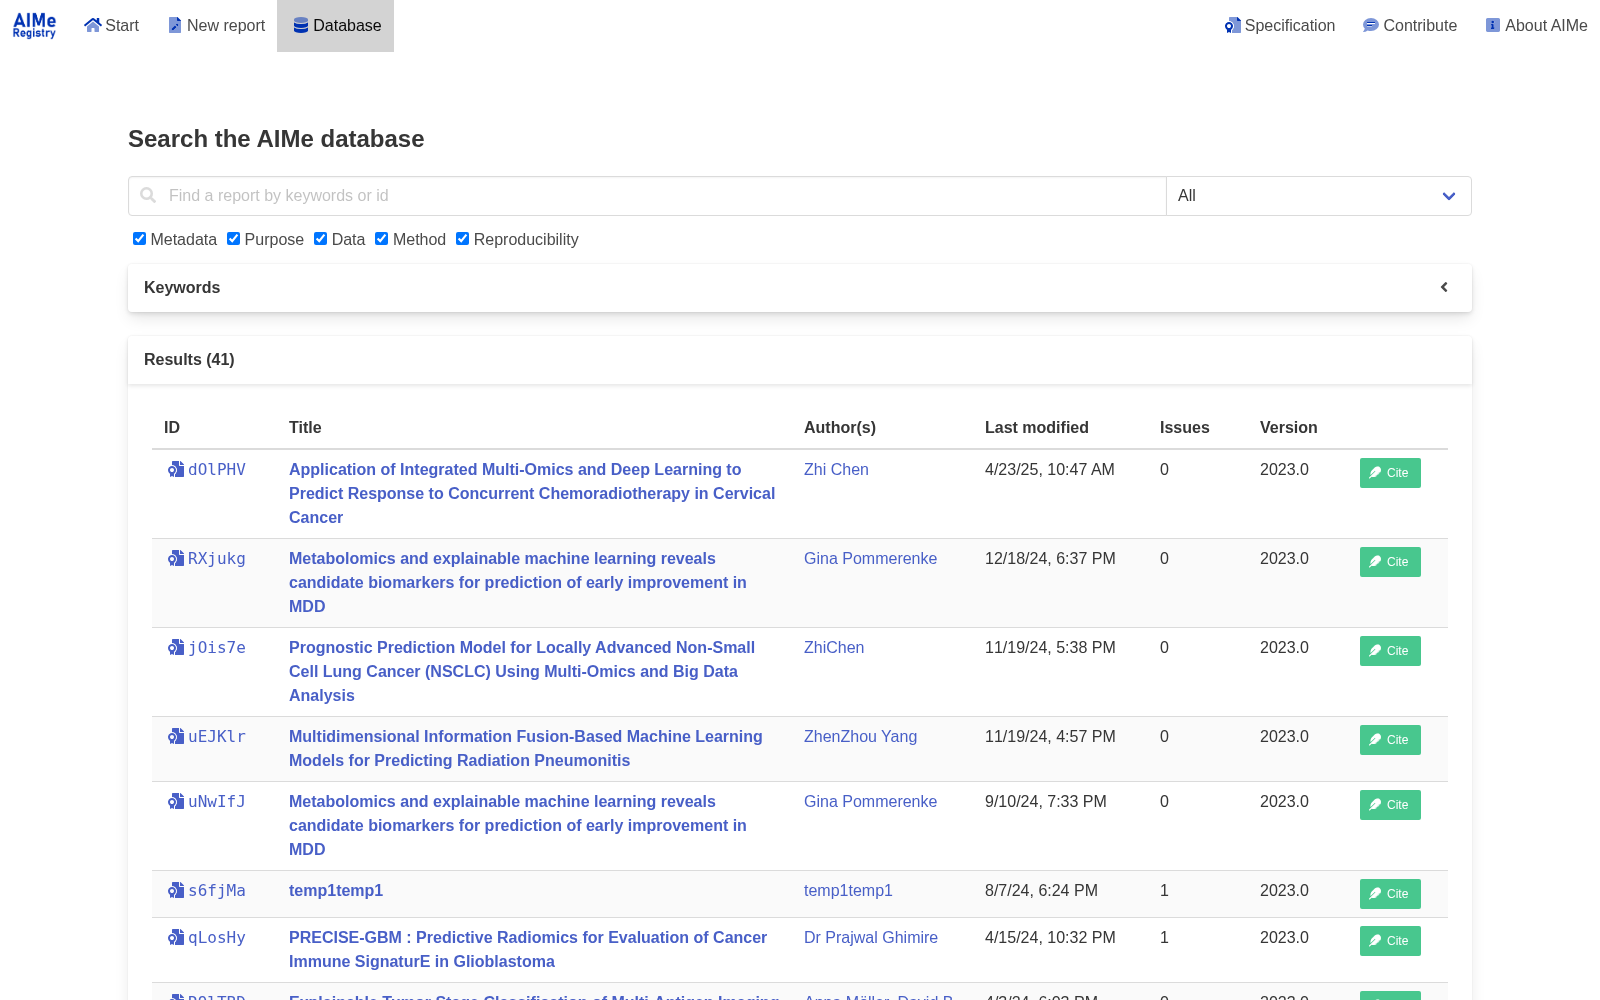Open the cervical cancer Multi-Omics report title
This screenshot has width=1600, height=1000.
click(532, 493)
